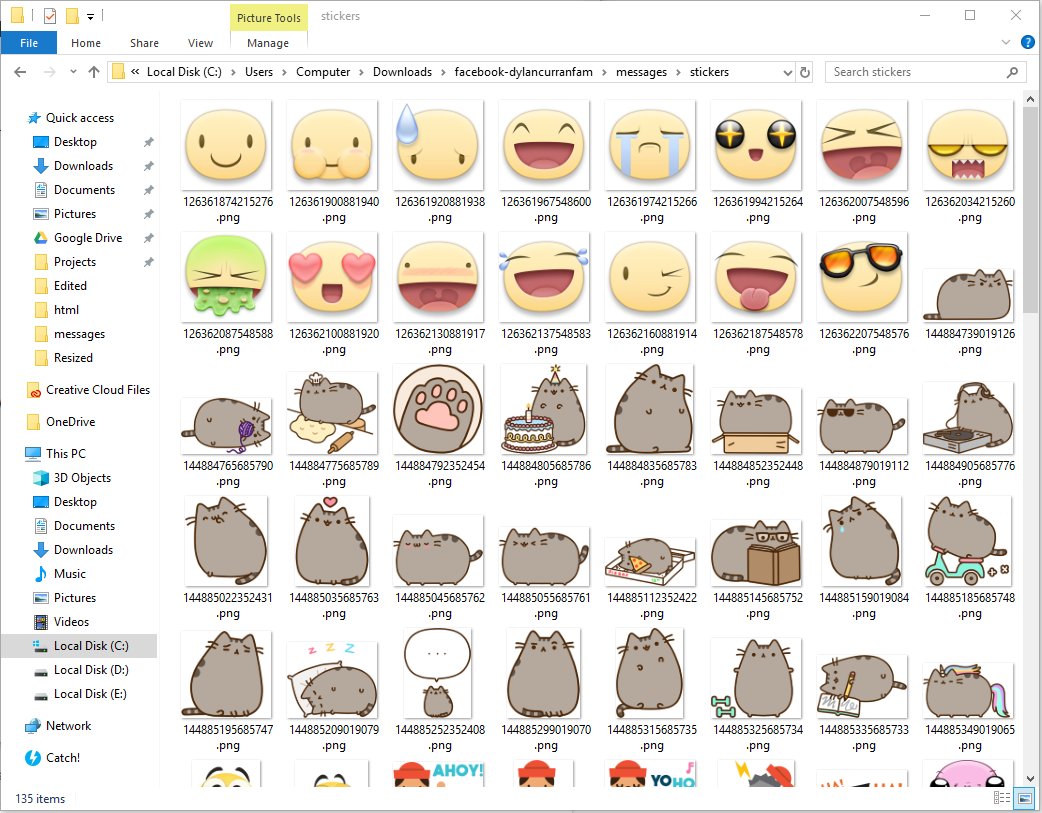This screenshot has width=1042, height=813.
Task: Go back using the back arrow
Action: [x=20, y=72]
